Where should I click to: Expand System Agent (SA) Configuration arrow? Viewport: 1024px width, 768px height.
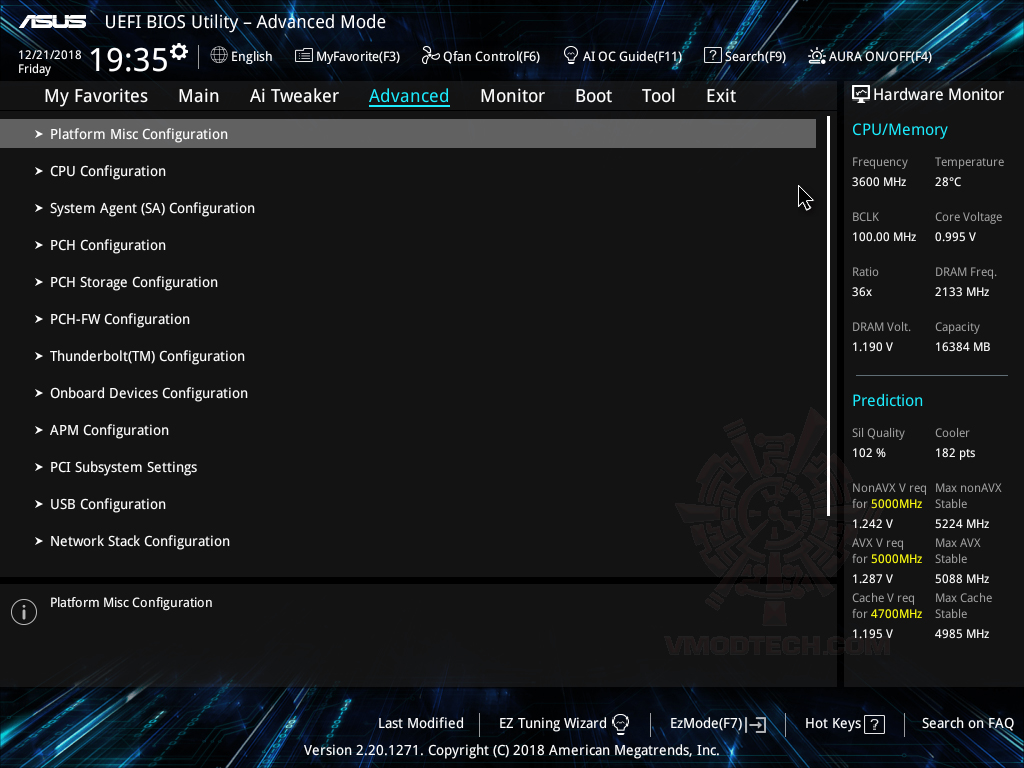point(39,208)
